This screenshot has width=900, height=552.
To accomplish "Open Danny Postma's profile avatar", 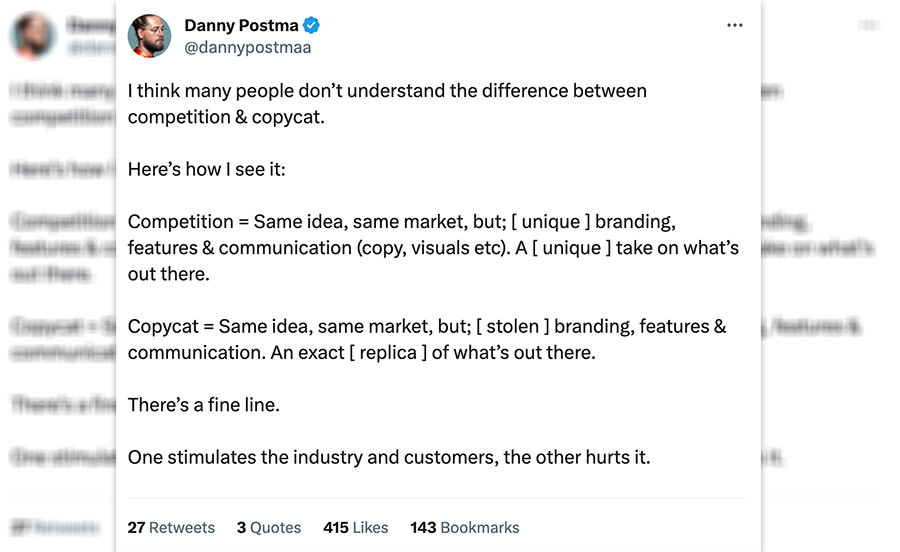I will tap(149, 36).
